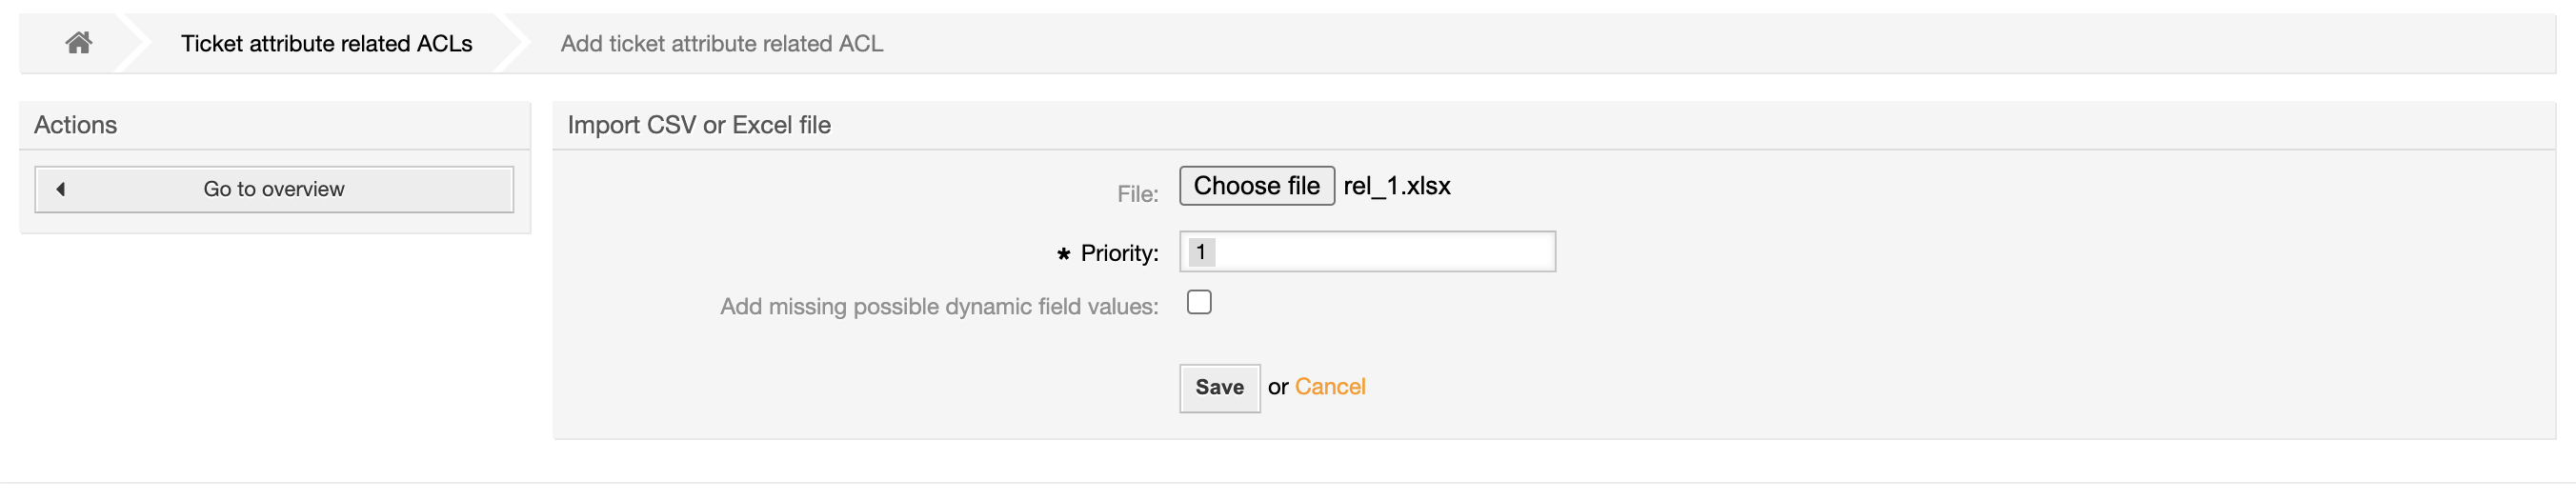Open Ticket attribute related ACLs breadcrumb
This screenshot has height=501, width=2576.
coord(326,44)
